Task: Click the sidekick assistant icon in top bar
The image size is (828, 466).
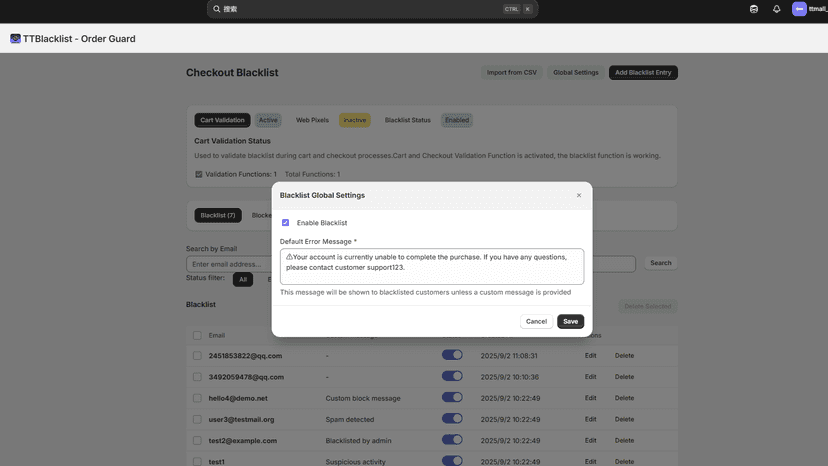Action: point(754,9)
